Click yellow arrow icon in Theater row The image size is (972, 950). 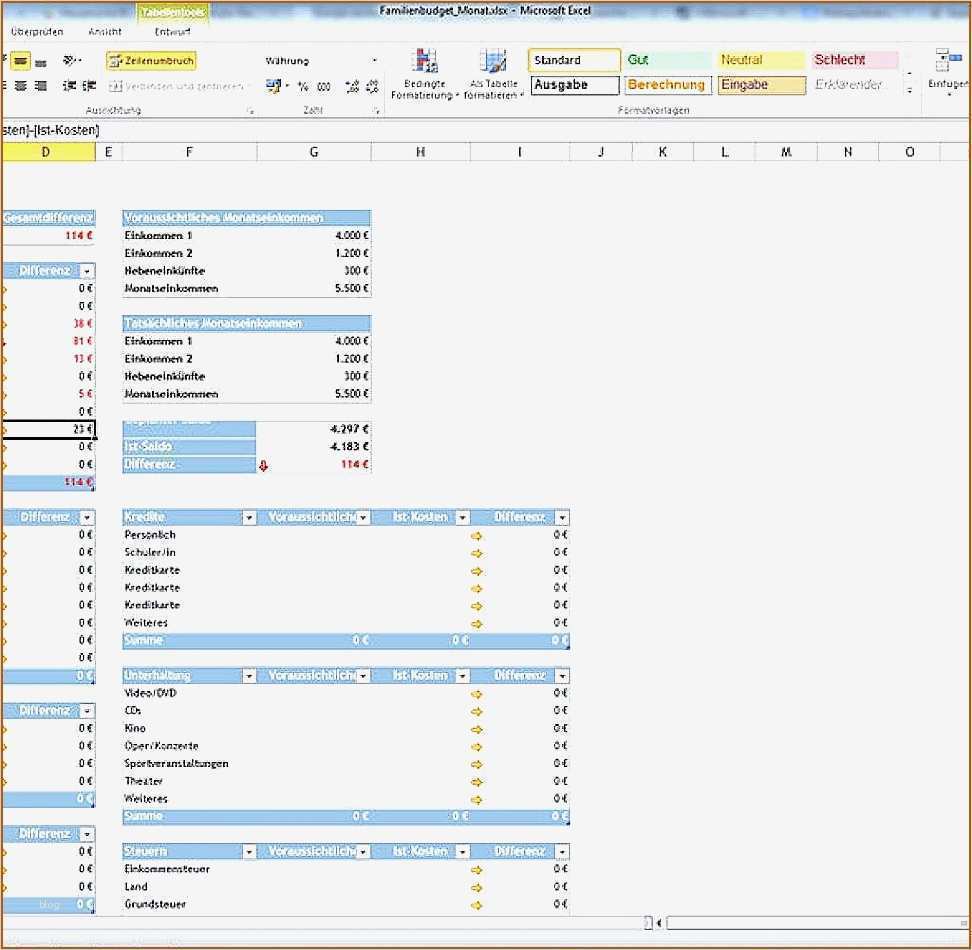tap(476, 782)
